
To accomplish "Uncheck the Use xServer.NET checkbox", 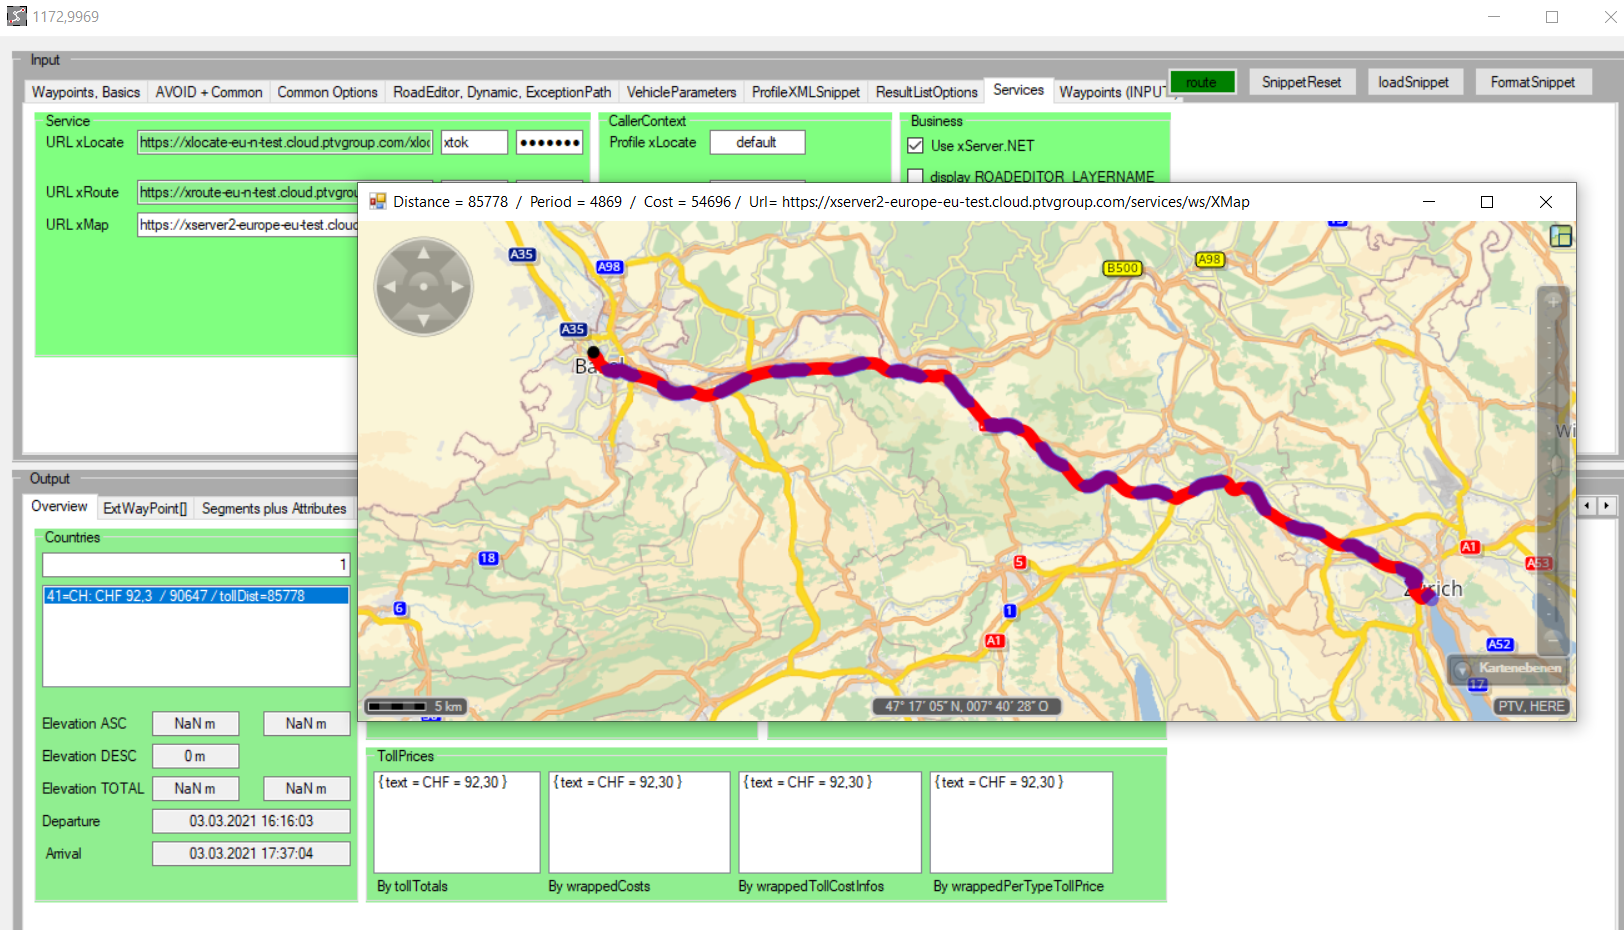I will [915, 146].
